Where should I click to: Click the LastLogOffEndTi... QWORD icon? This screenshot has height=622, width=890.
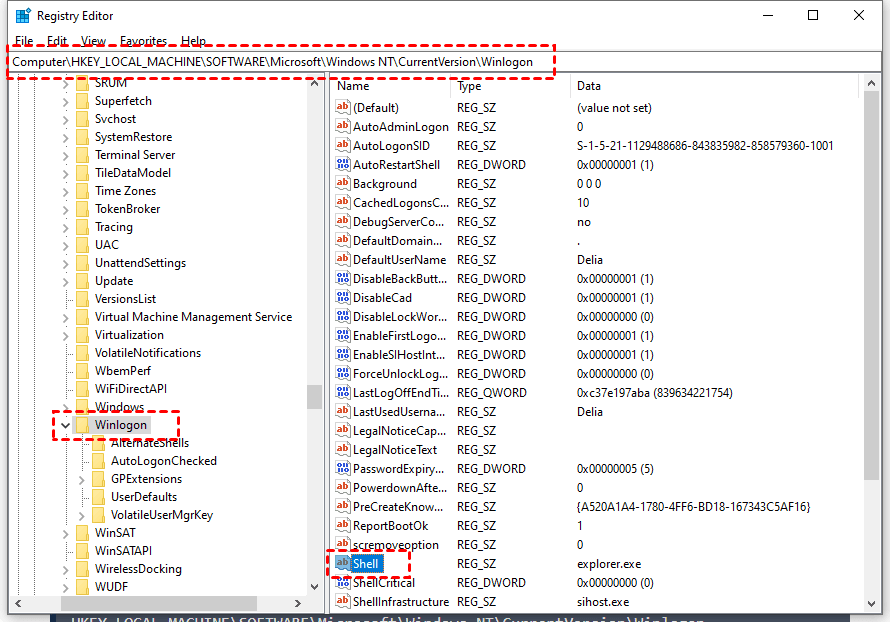(342, 392)
